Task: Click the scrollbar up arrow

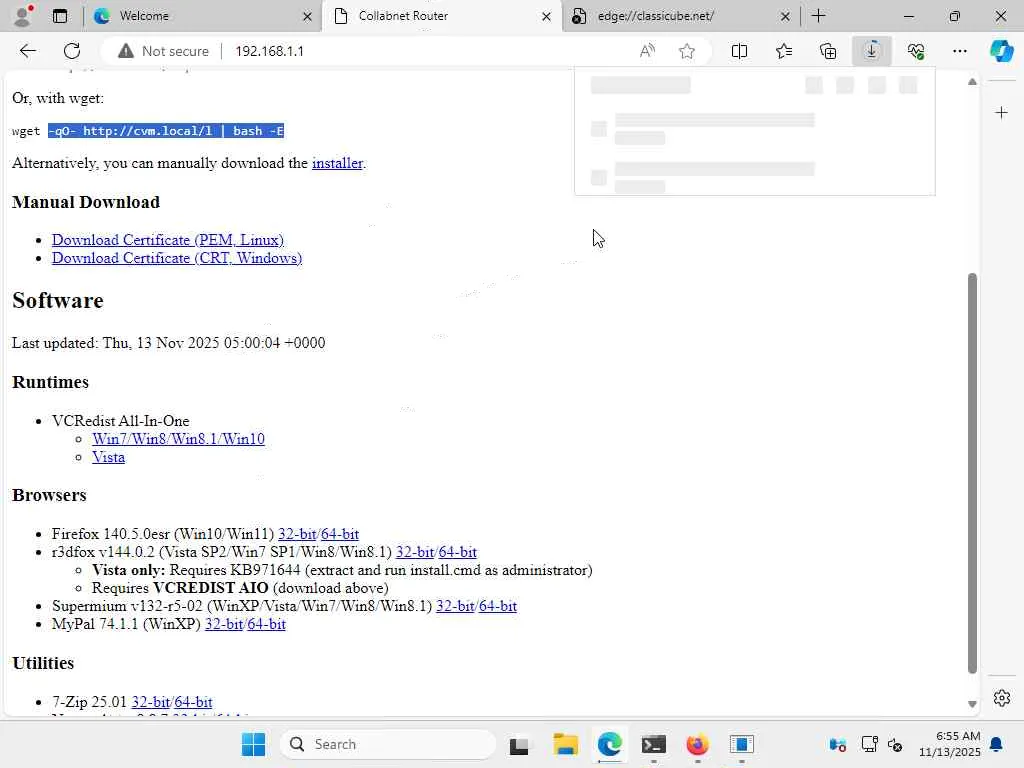Action: [x=972, y=82]
